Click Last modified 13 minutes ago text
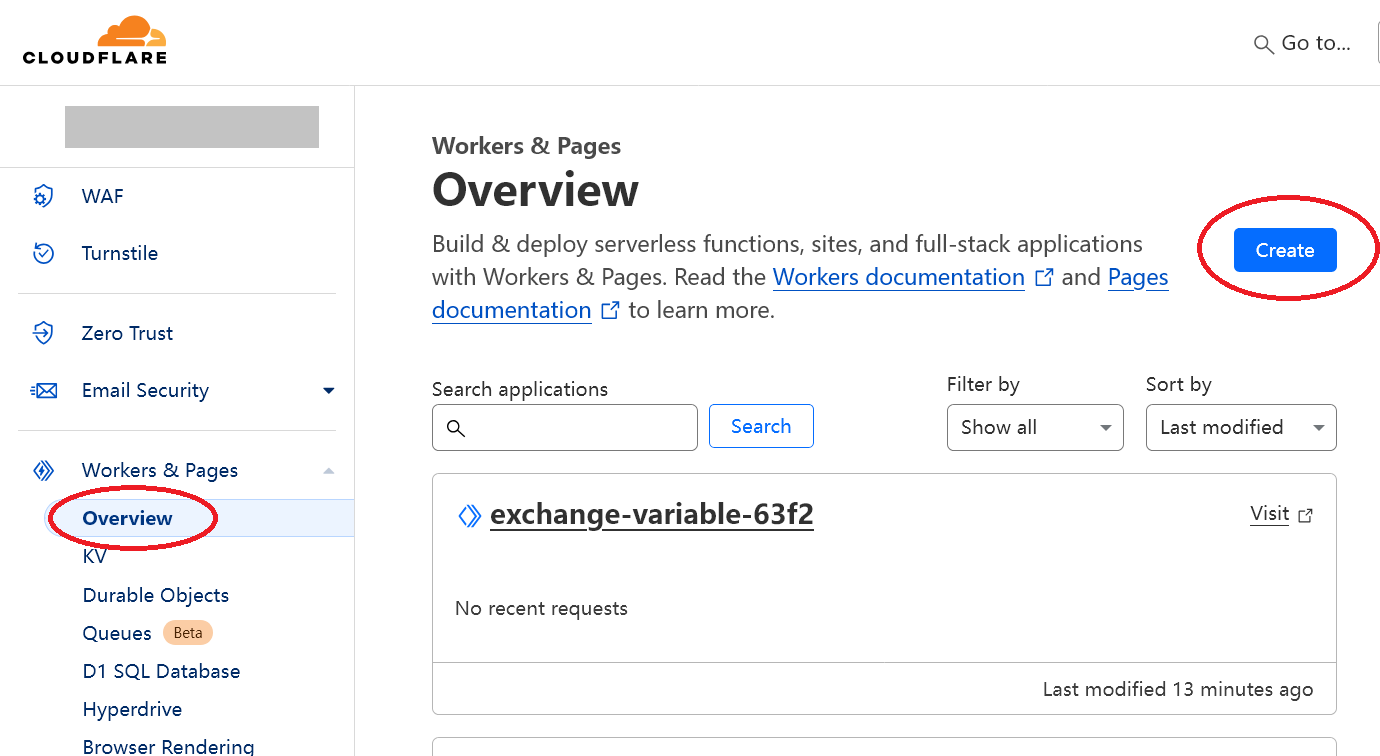The image size is (1380, 756). point(1178,689)
